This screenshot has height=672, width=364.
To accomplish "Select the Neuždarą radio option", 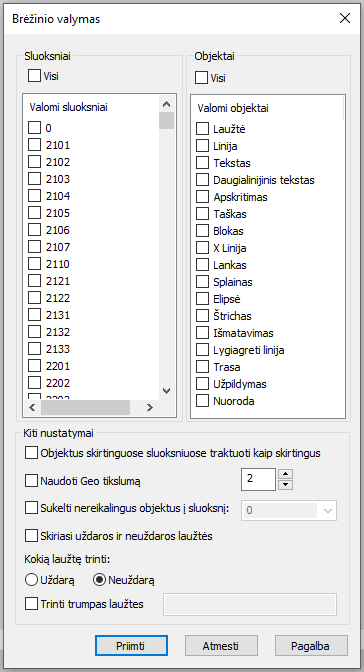I will coord(99,580).
